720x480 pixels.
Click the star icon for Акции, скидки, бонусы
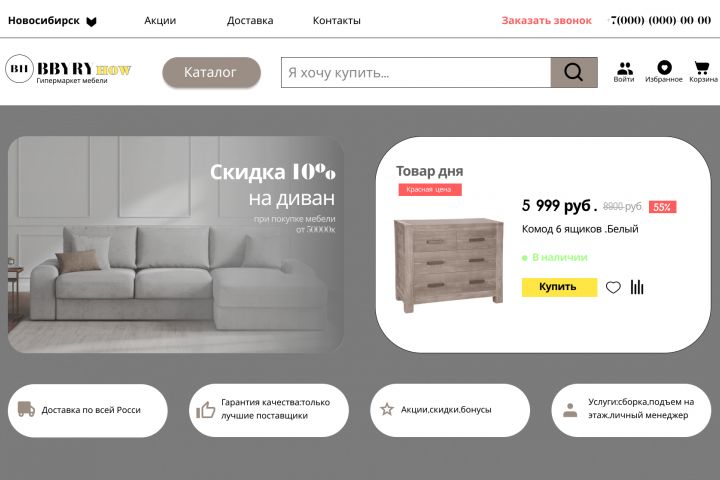387,409
